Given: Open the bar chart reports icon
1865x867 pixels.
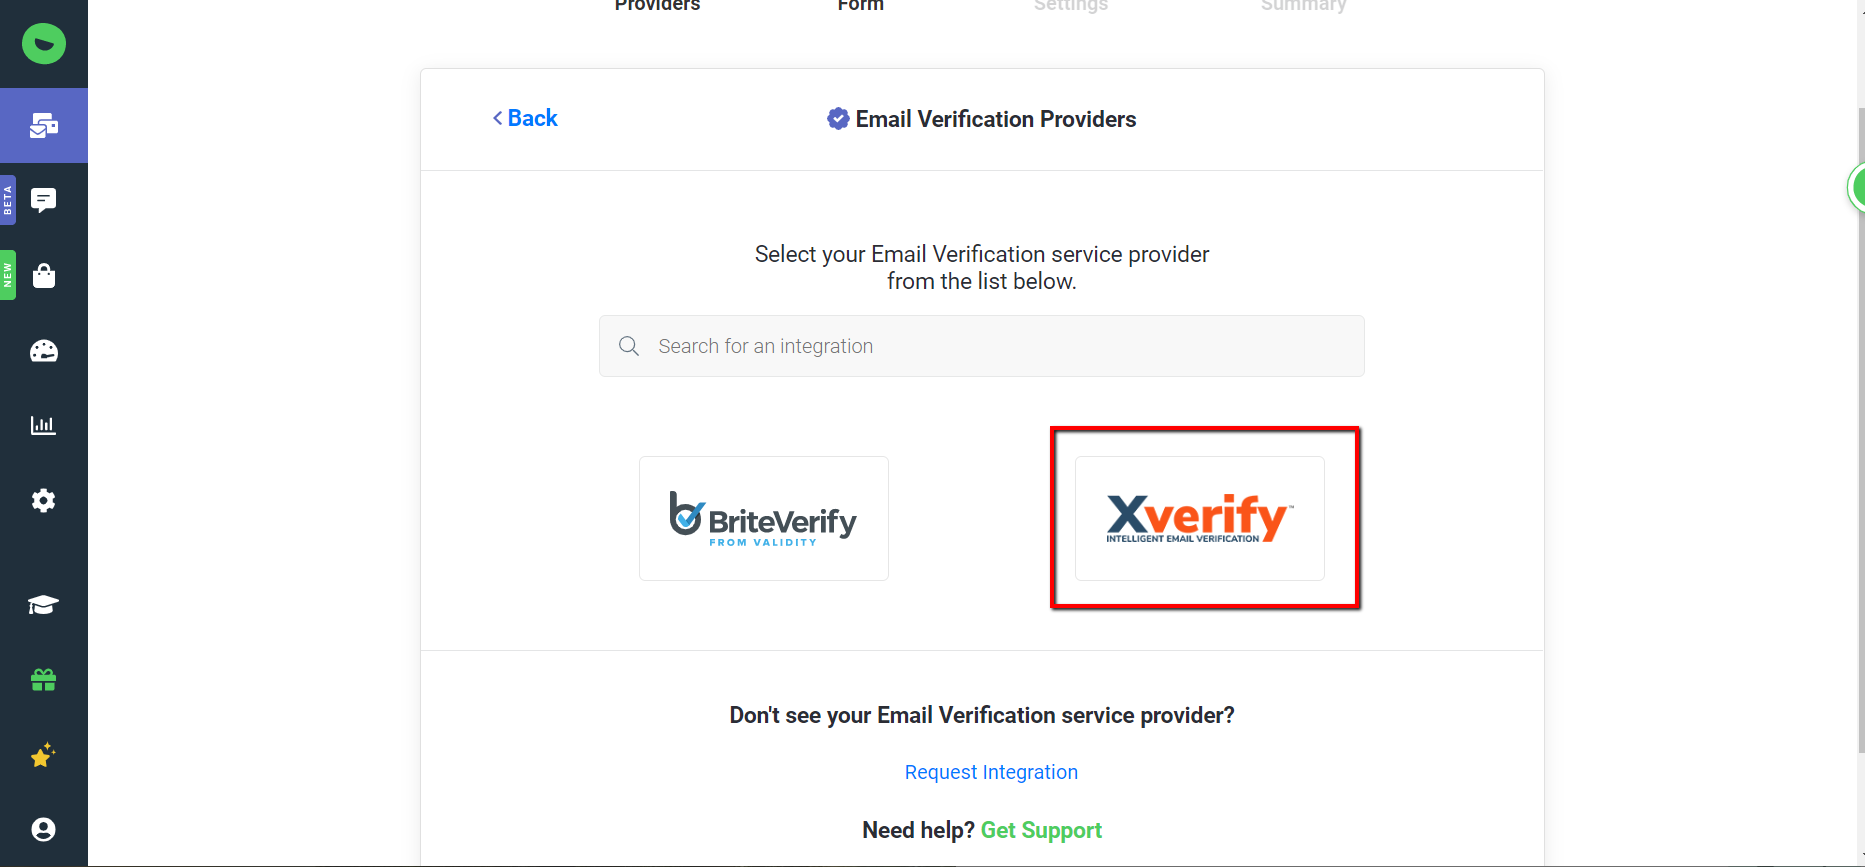Looking at the screenshot, I should 44,425.
